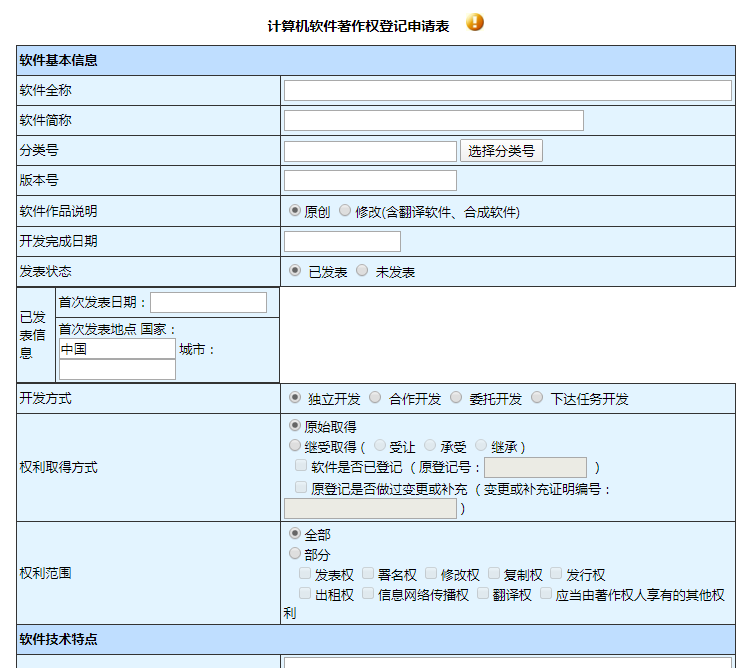Select the 未发表 publication status radio
This screenshot has height=668, width=753.
(362, 270)
